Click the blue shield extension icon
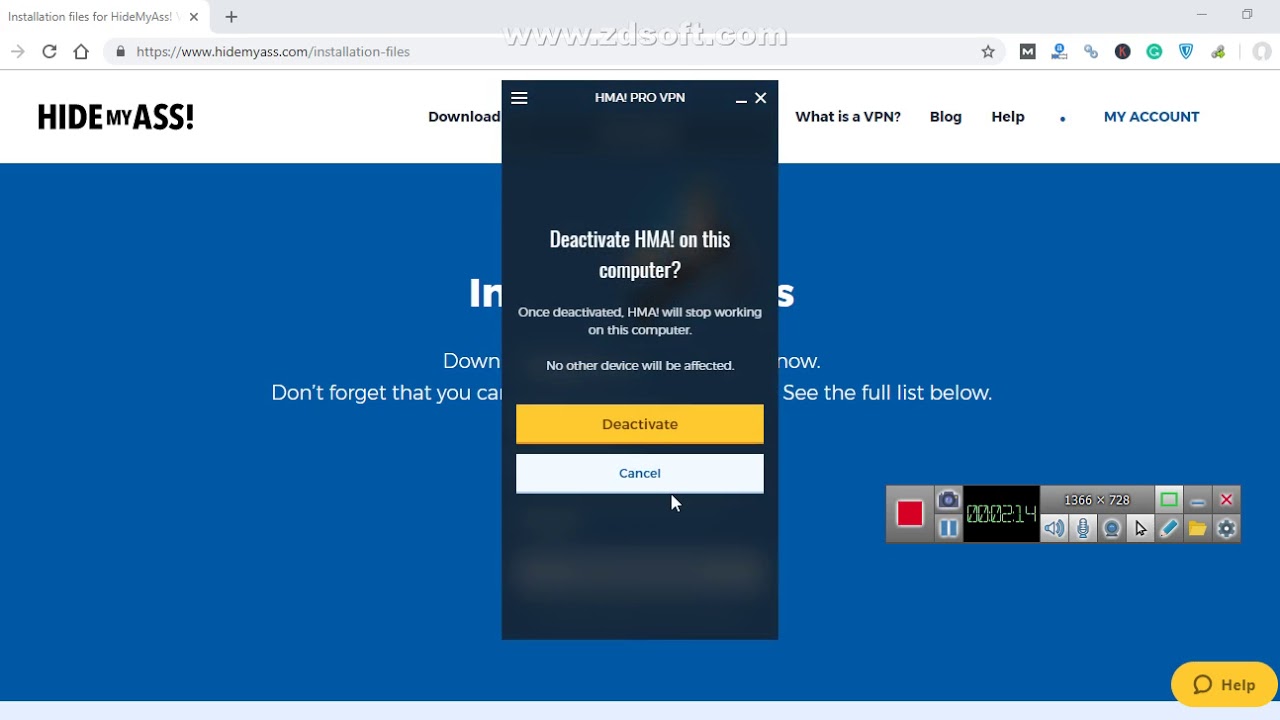 tap(1186, 52)
